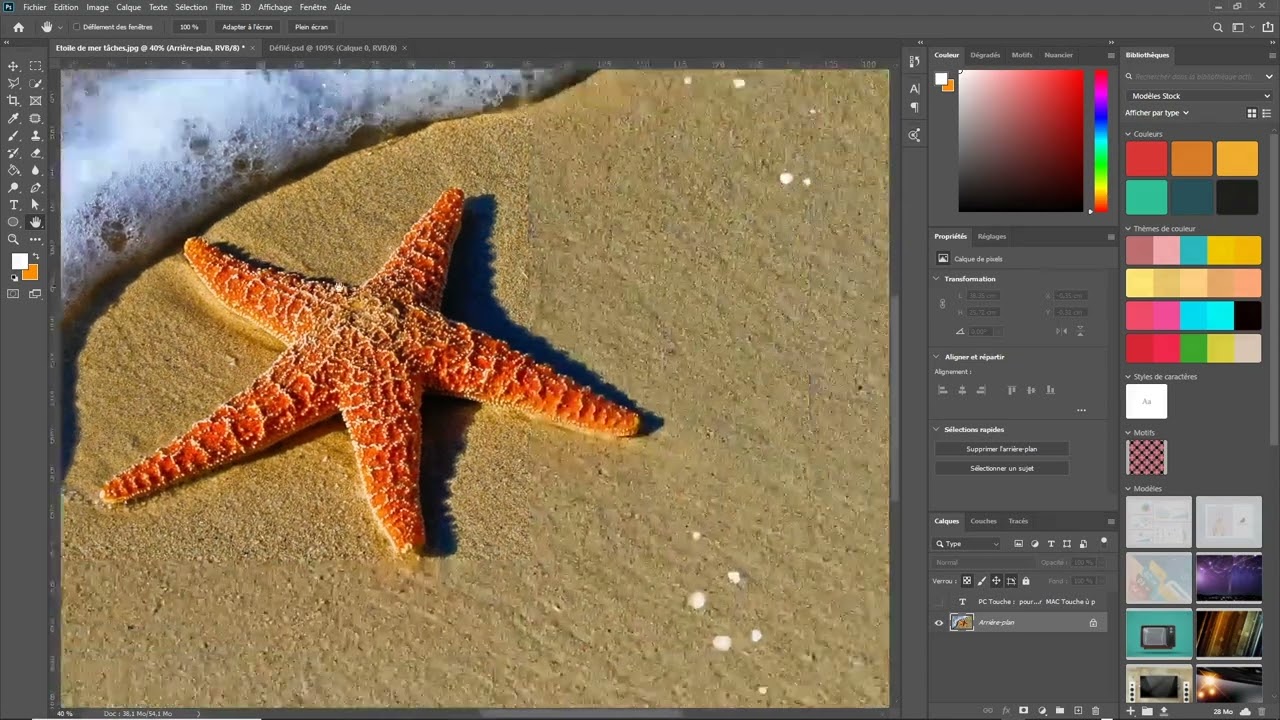Select the Rectangular Marquee tool
The width and height of the screenshot is (1280, 720).
coord(36,66)
